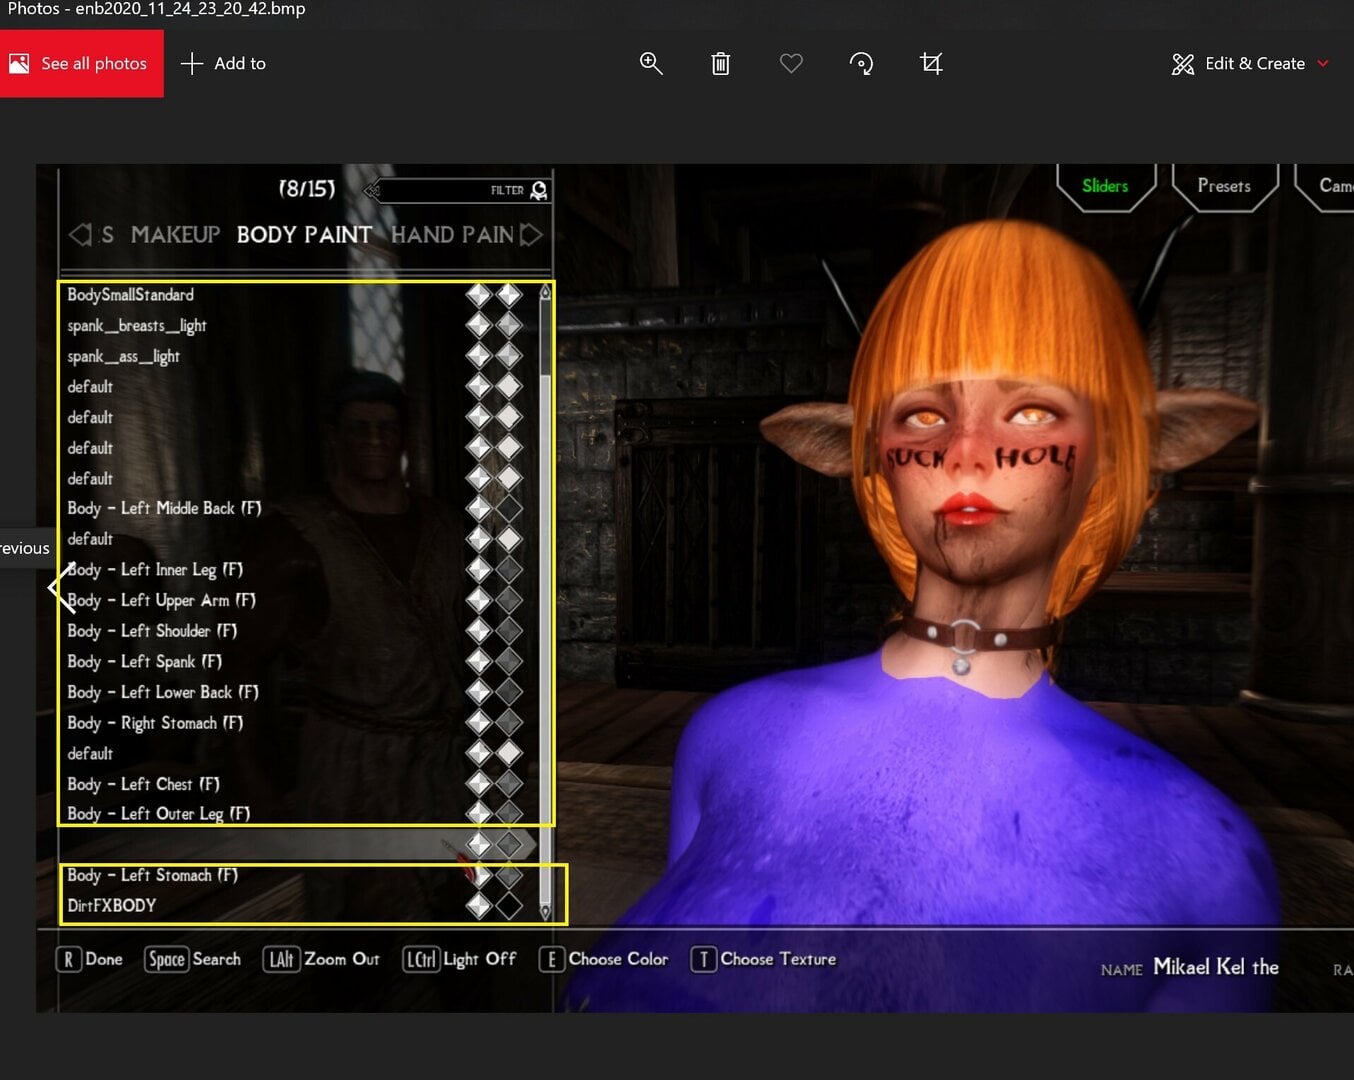The width and height of the screenshot is (1354, 1080).
Task: Click first diamond on Left Chest row
Action: [479, 784]
